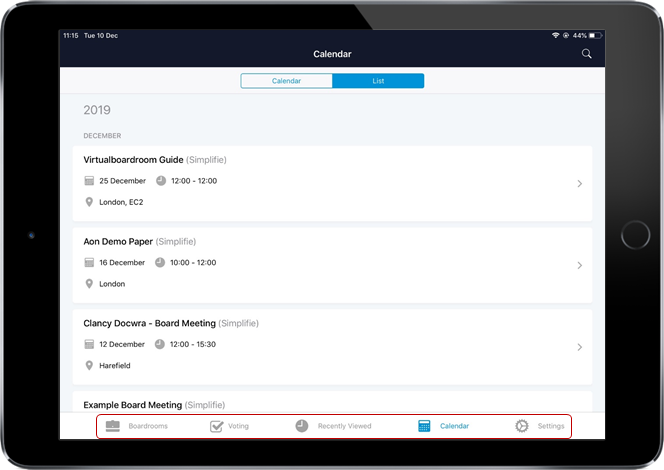The width and height of the screenshot is (664, 470).
Task: Click the location pin beside Harefield
Action: click(x=89, y=365)
